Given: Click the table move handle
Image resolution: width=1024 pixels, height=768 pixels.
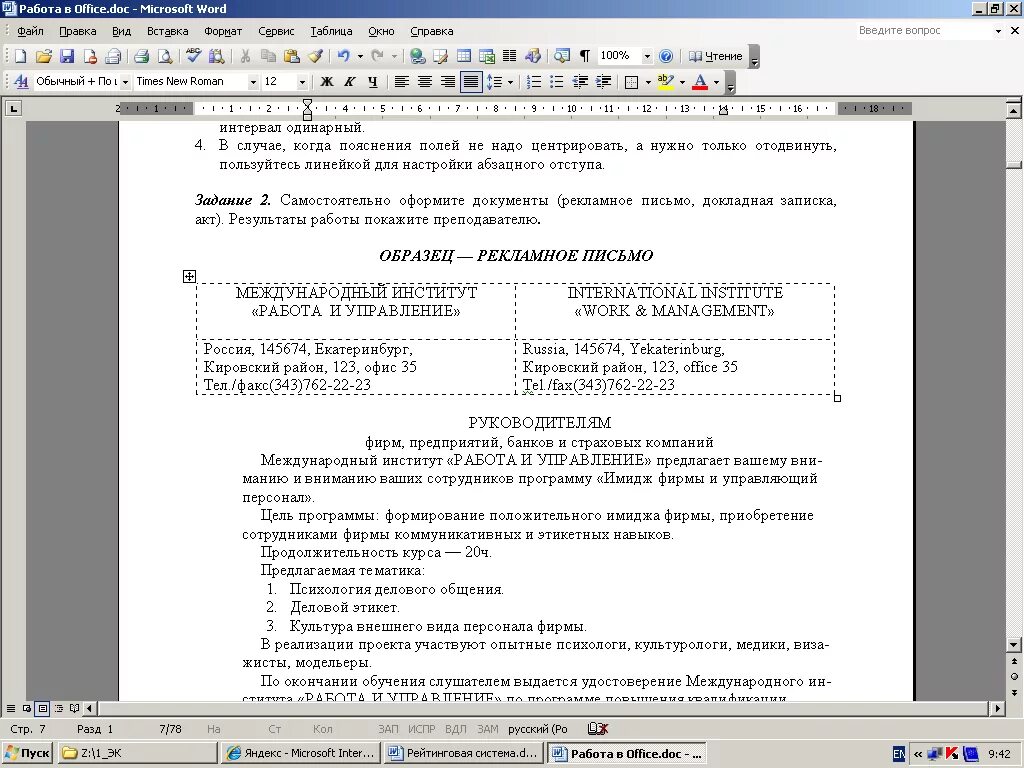Looking at the screenshot, I should 189,276.
